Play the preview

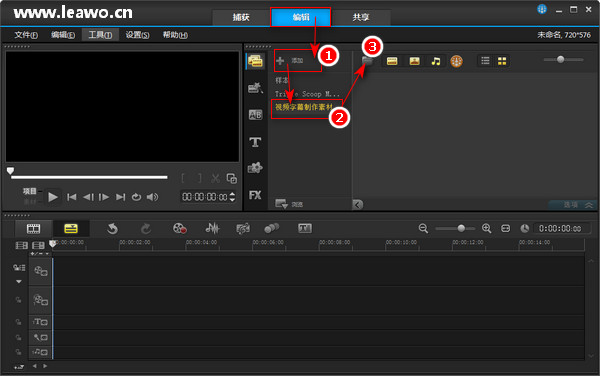click(x=53, y=197)
